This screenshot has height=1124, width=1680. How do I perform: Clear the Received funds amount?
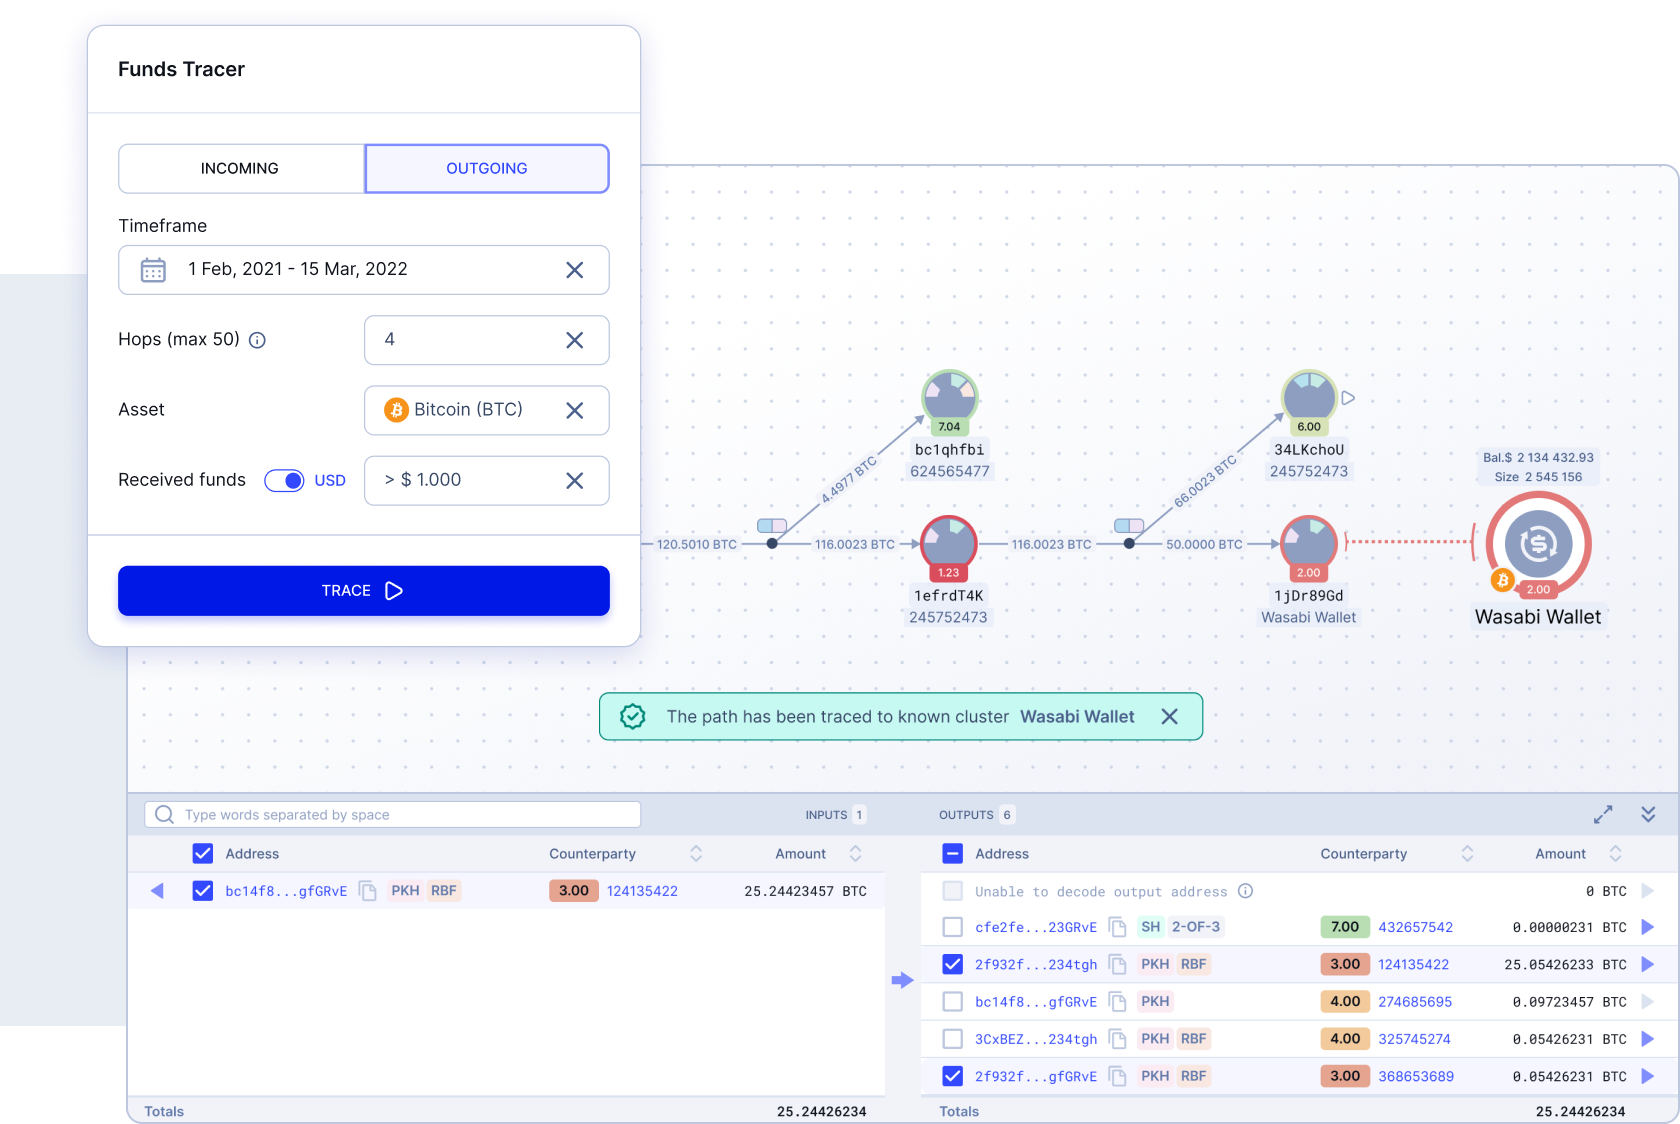tap(575, 481)
